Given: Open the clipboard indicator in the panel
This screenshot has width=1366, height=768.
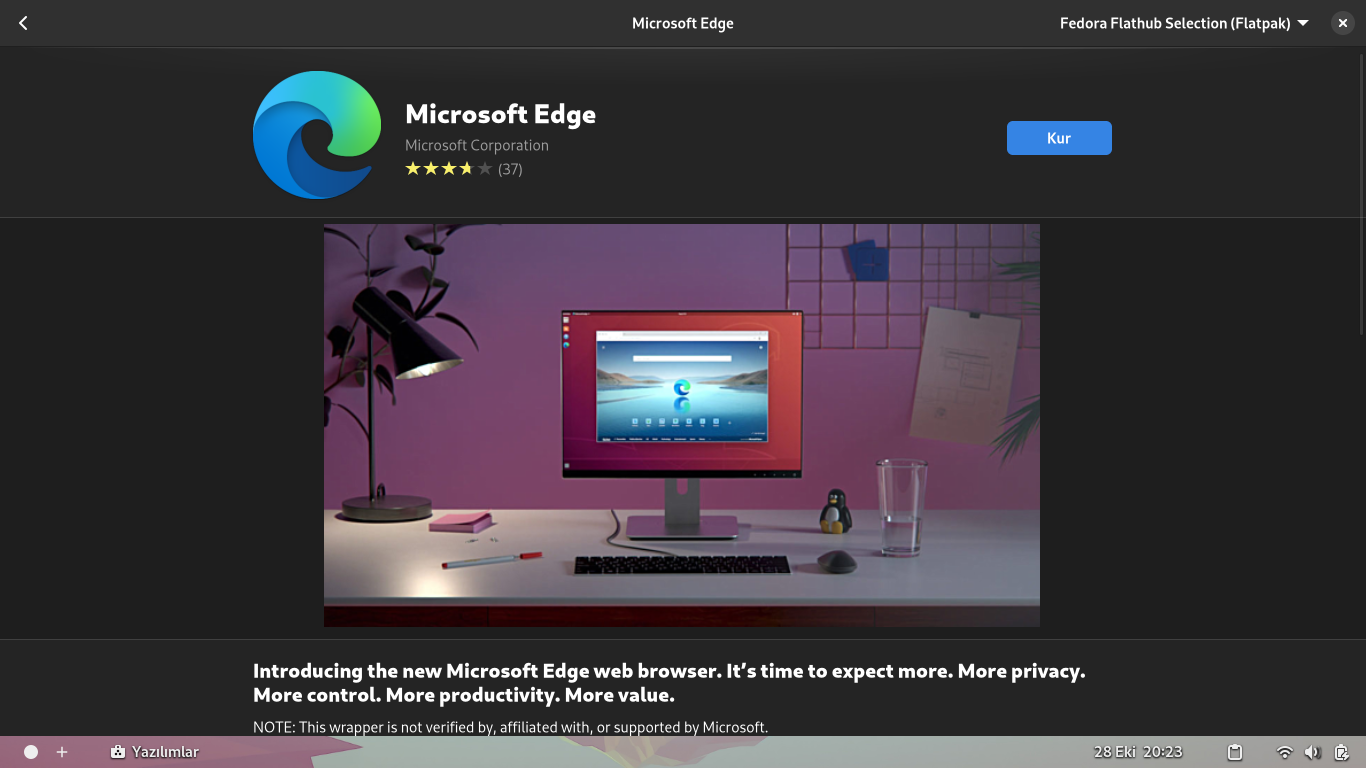Looking at the screenshot, I should (1235, 752).
